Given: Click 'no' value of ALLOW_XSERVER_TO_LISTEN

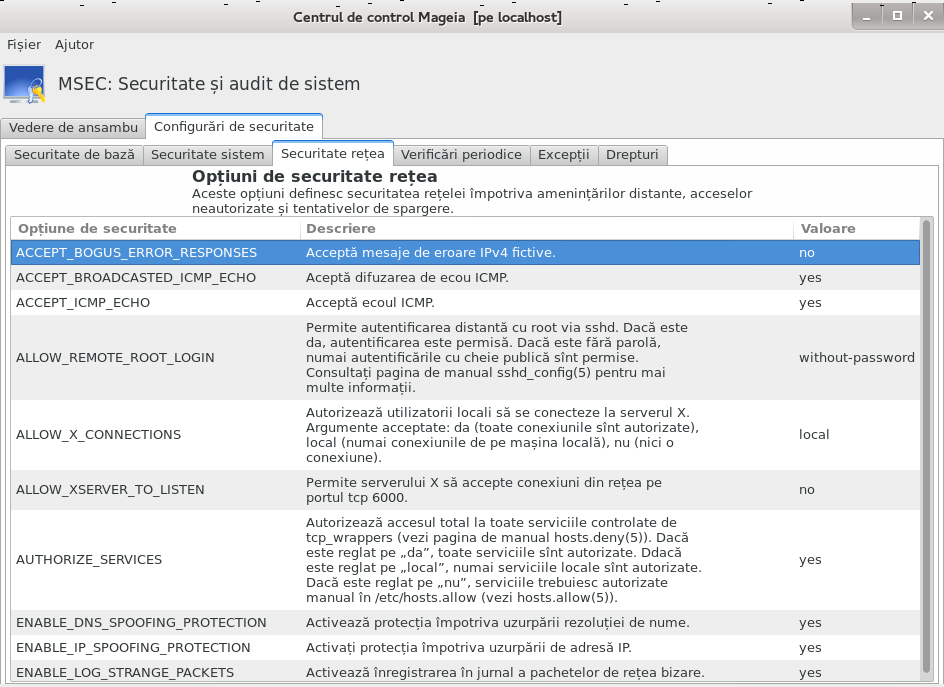Looking at the screenshot, I should (807, 490).
